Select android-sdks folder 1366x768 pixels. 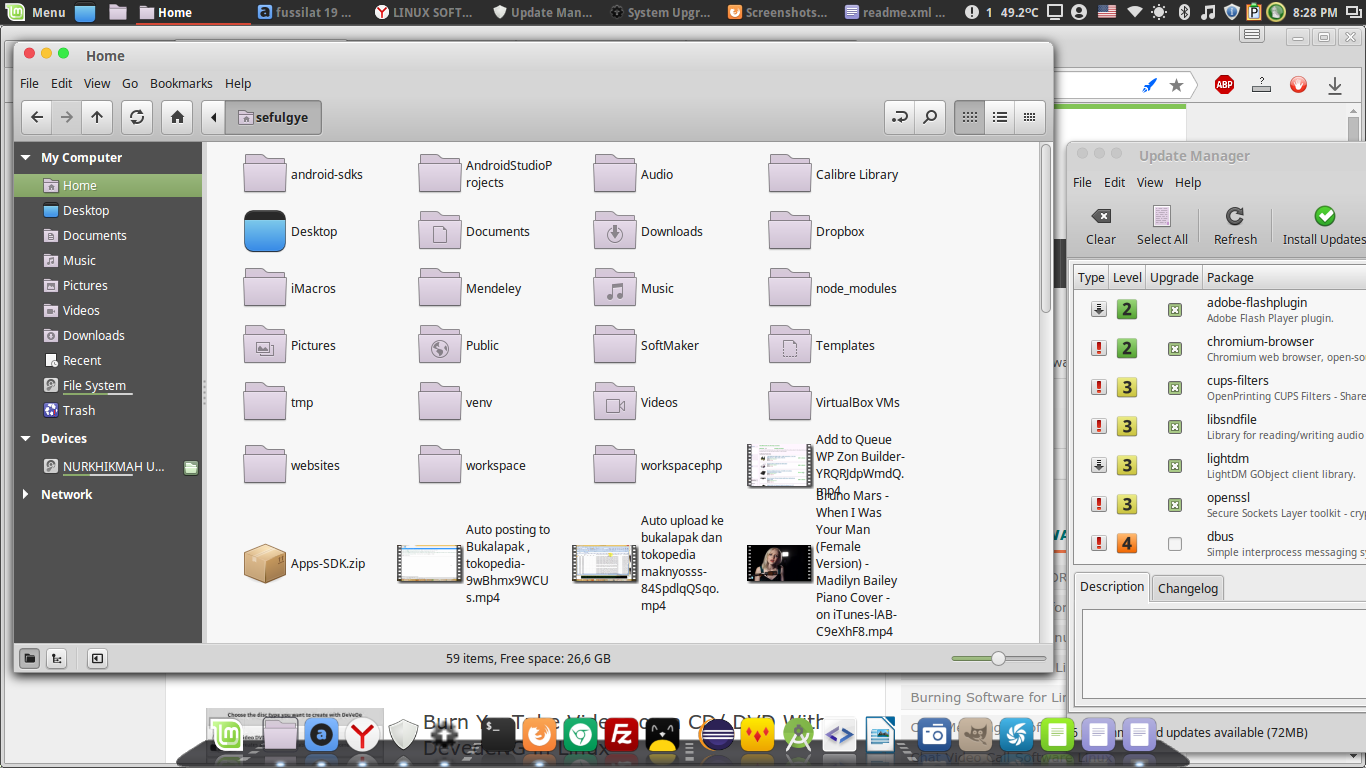point(304,174)
